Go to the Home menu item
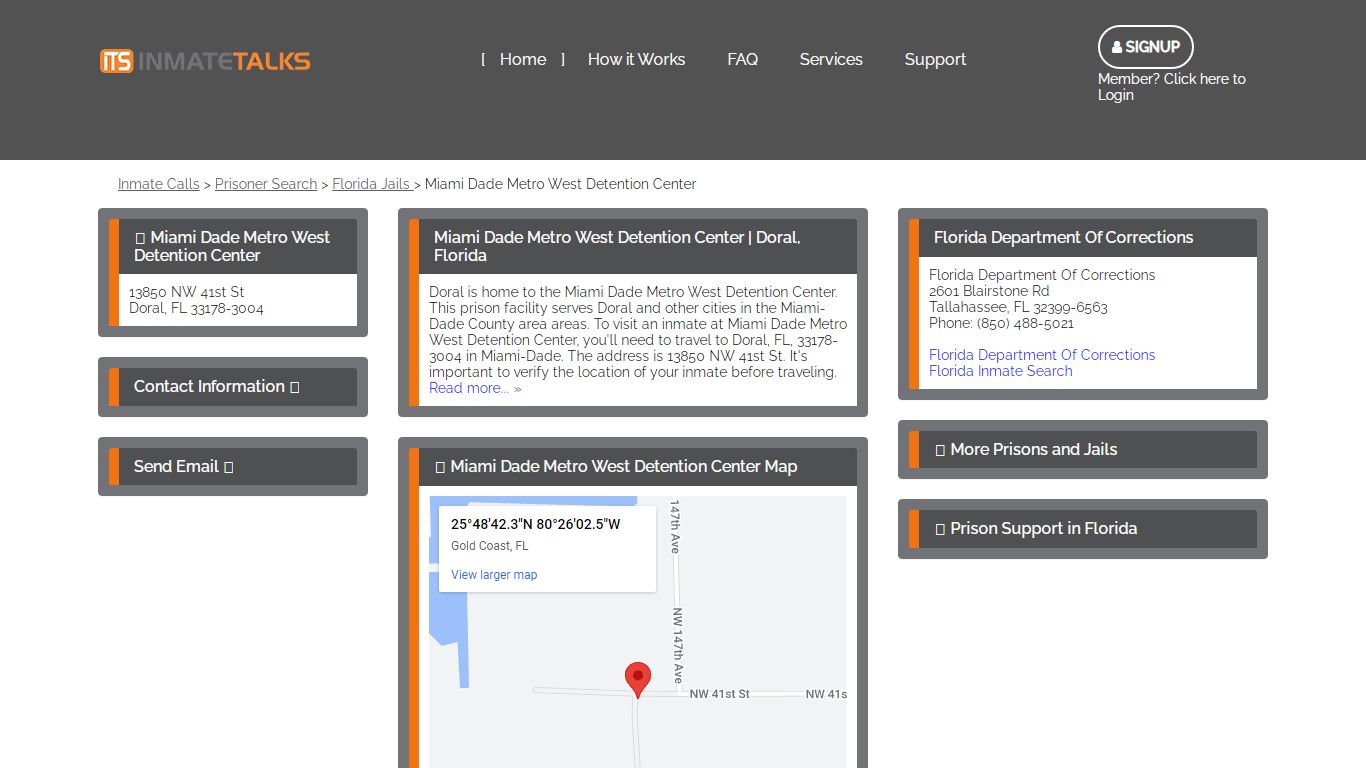Viewport: 1366px width, 768px height. [523, 59]
